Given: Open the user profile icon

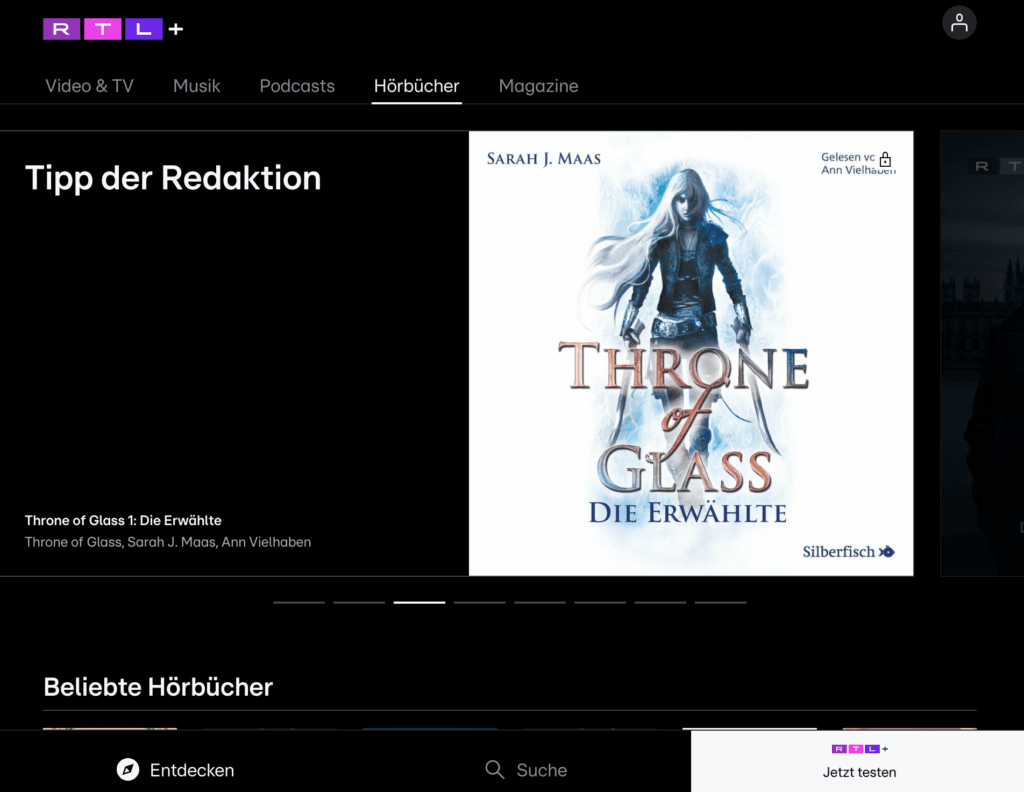Looking at the screenshot, I should 959,23.
